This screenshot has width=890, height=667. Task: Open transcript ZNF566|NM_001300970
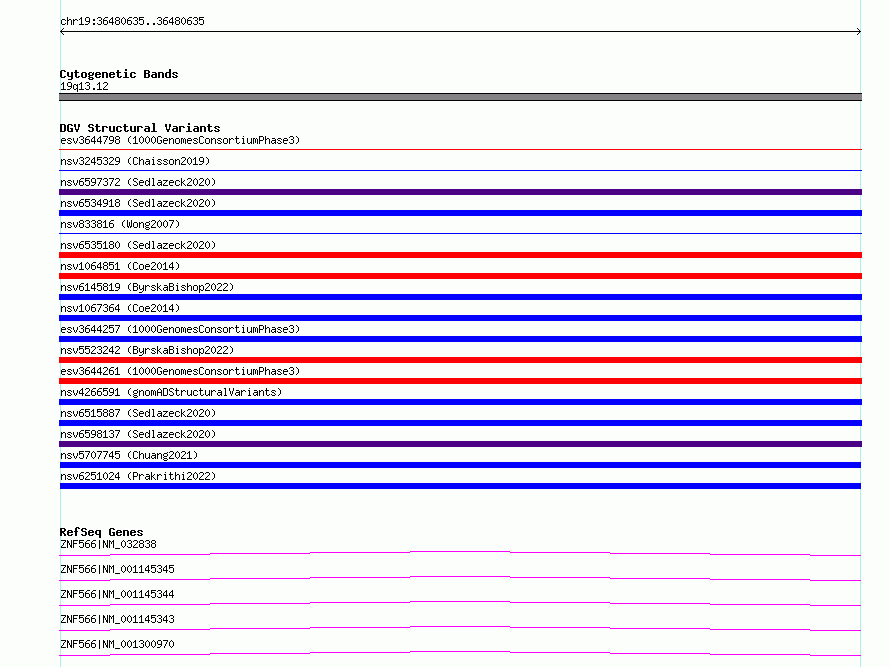coord(117,644)
